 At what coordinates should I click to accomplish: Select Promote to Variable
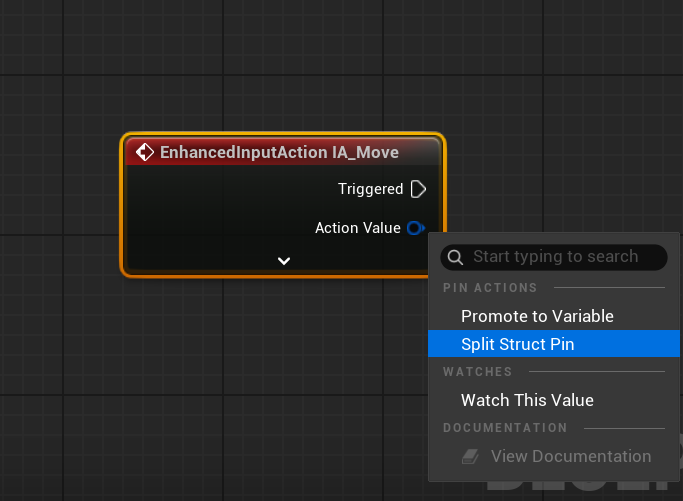point(554,316)
